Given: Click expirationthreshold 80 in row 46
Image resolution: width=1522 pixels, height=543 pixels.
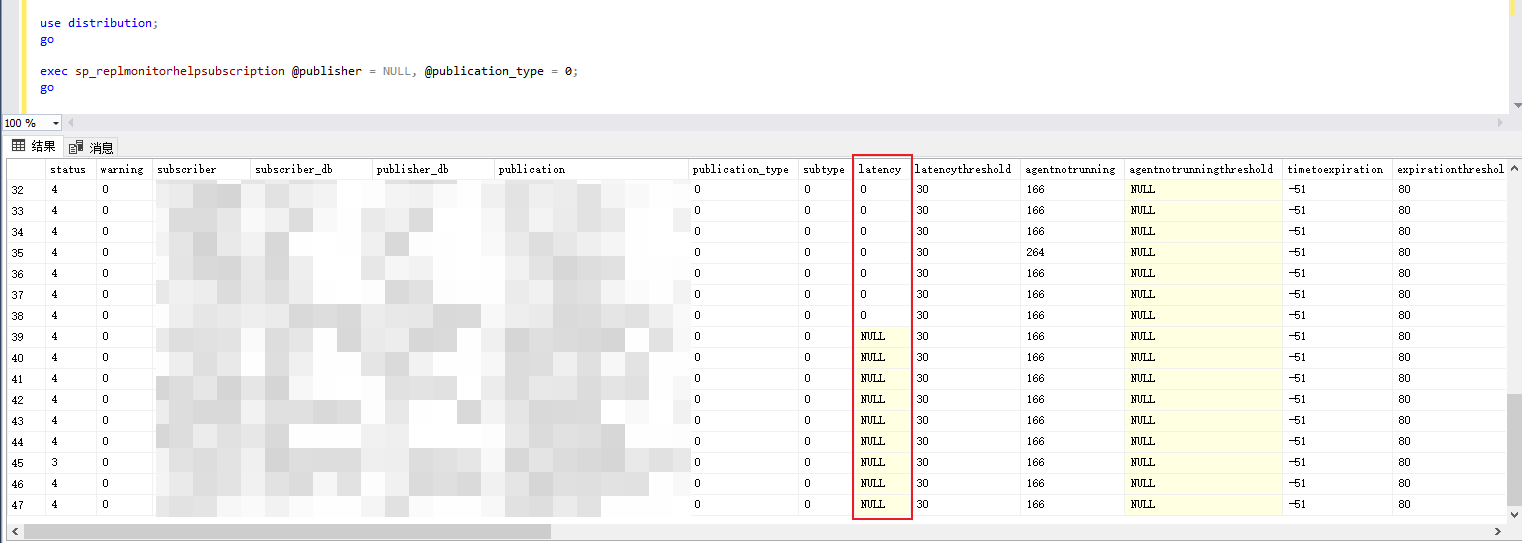Looking at the screenshot, I should pos(1450,484).
